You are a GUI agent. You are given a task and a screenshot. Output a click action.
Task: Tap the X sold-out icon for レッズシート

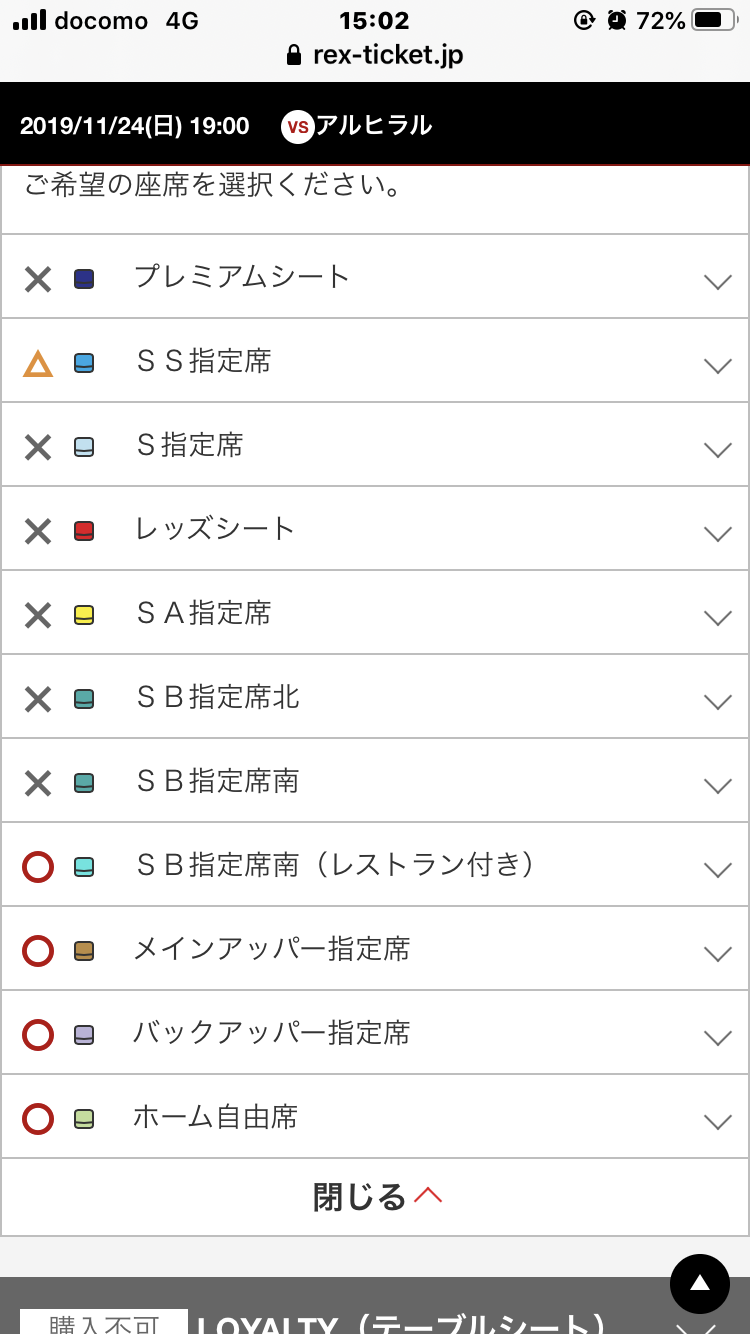(x=38, y=531)
